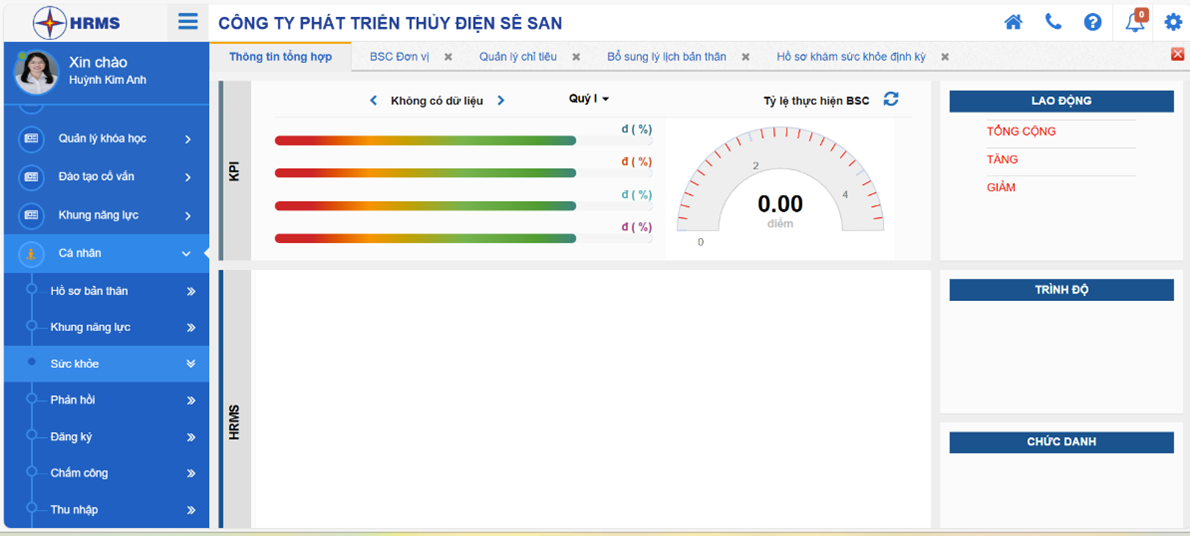1190x536 pixels.
Task: Click the company name header title
Action: (390, 23)
